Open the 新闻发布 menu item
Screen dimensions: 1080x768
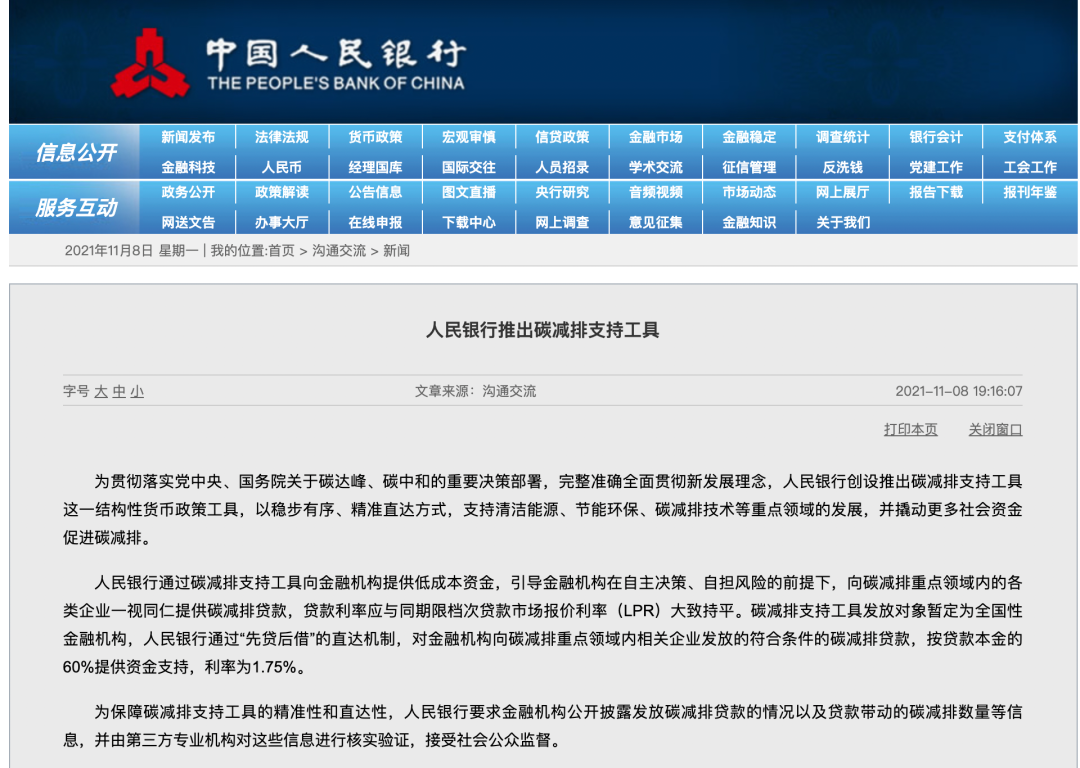click(x=188, y=137)
